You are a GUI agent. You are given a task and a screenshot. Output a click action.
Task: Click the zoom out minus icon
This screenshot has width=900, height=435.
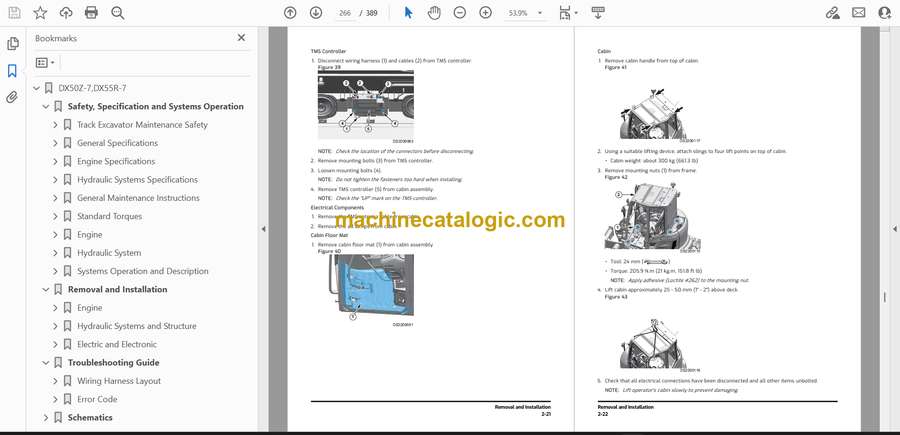coord(460,13)
